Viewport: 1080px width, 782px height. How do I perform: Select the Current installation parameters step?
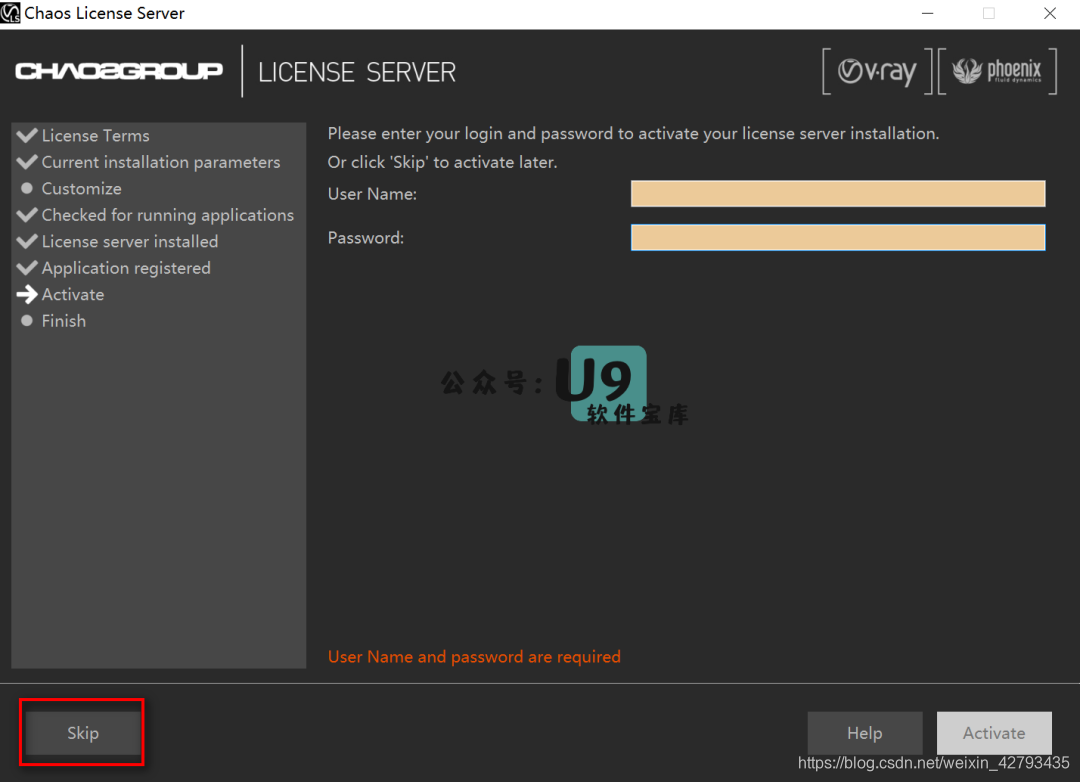pyautogui.click(x=160, y=162)
